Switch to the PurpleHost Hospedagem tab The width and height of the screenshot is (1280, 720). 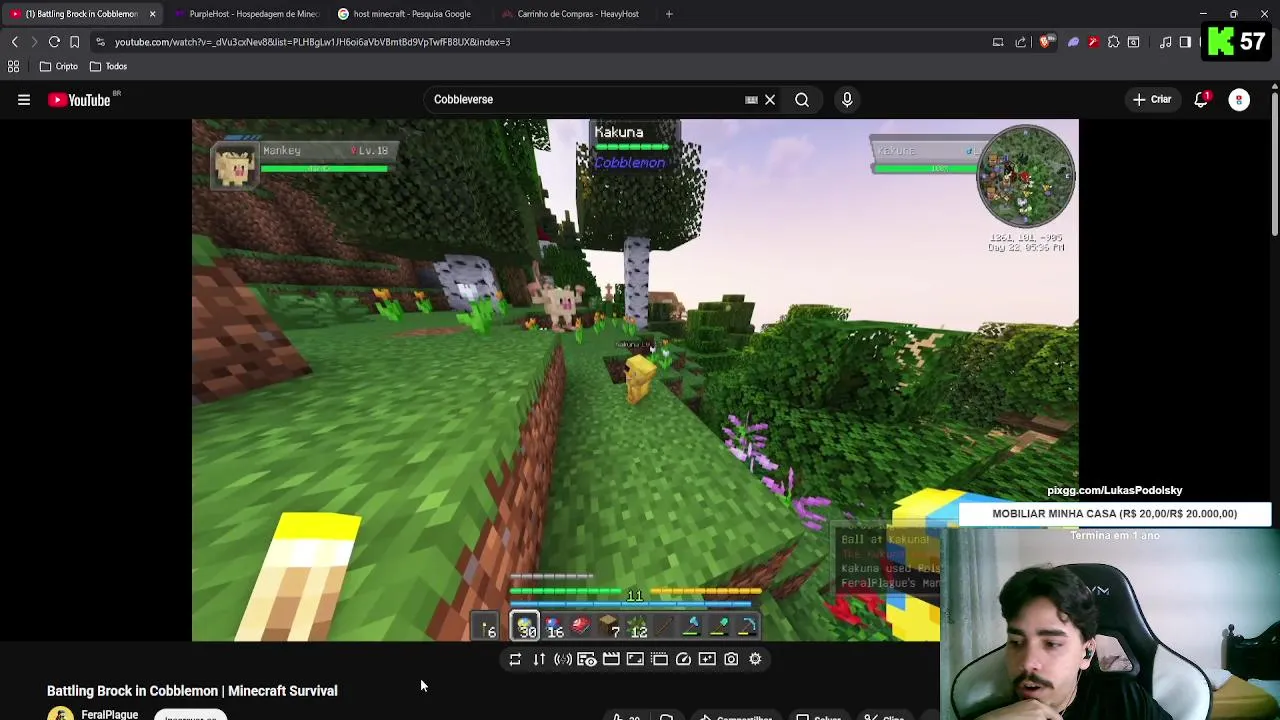point(246,14)
